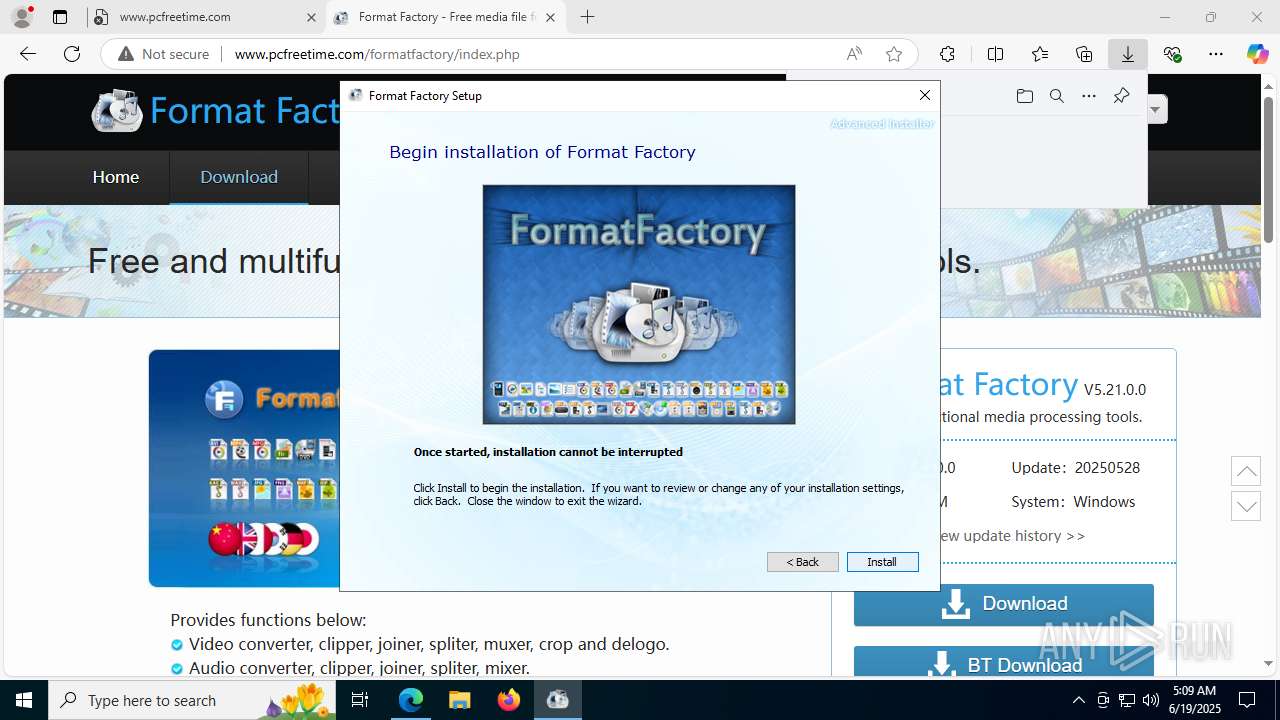Open the Downloads toolbar icon
The image size is (1280, 720).
(1128, 54)
